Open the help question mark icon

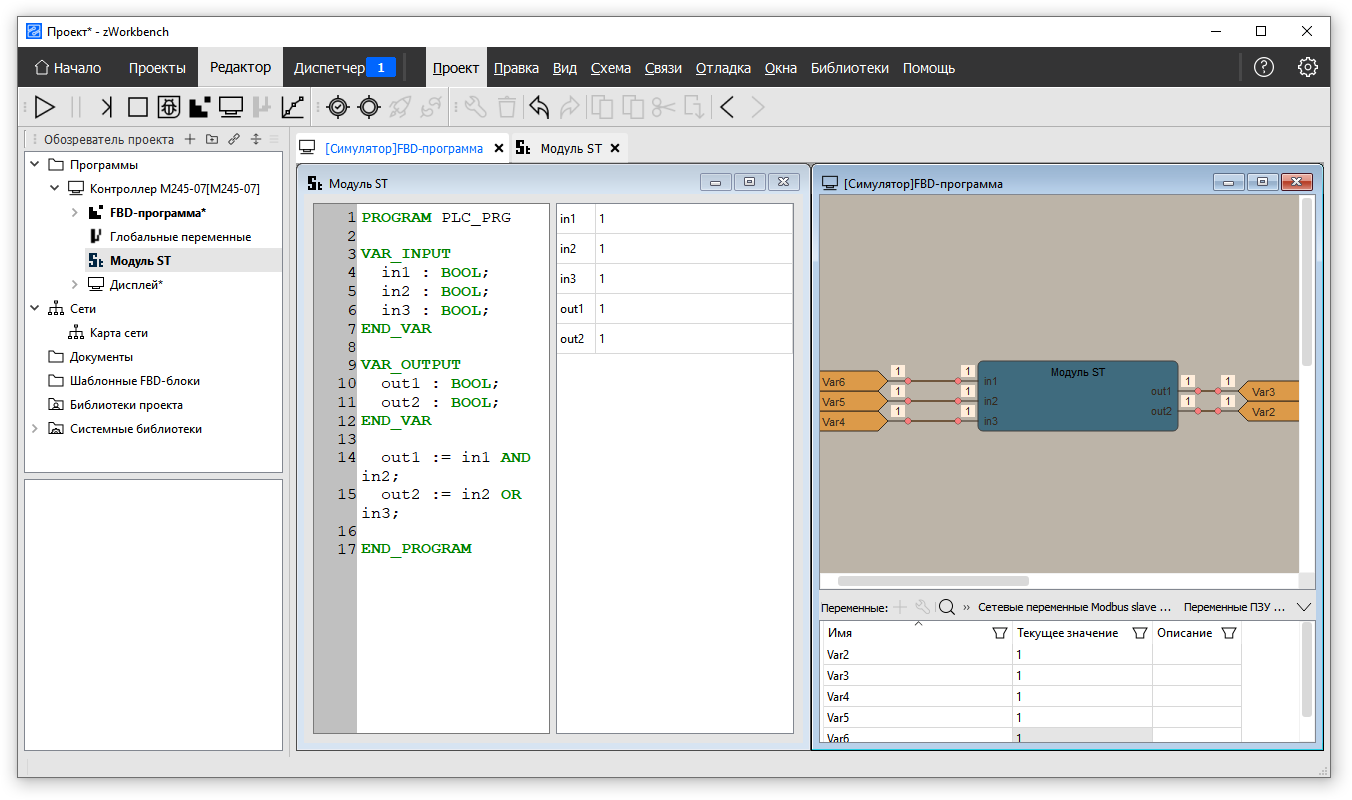1264,68
